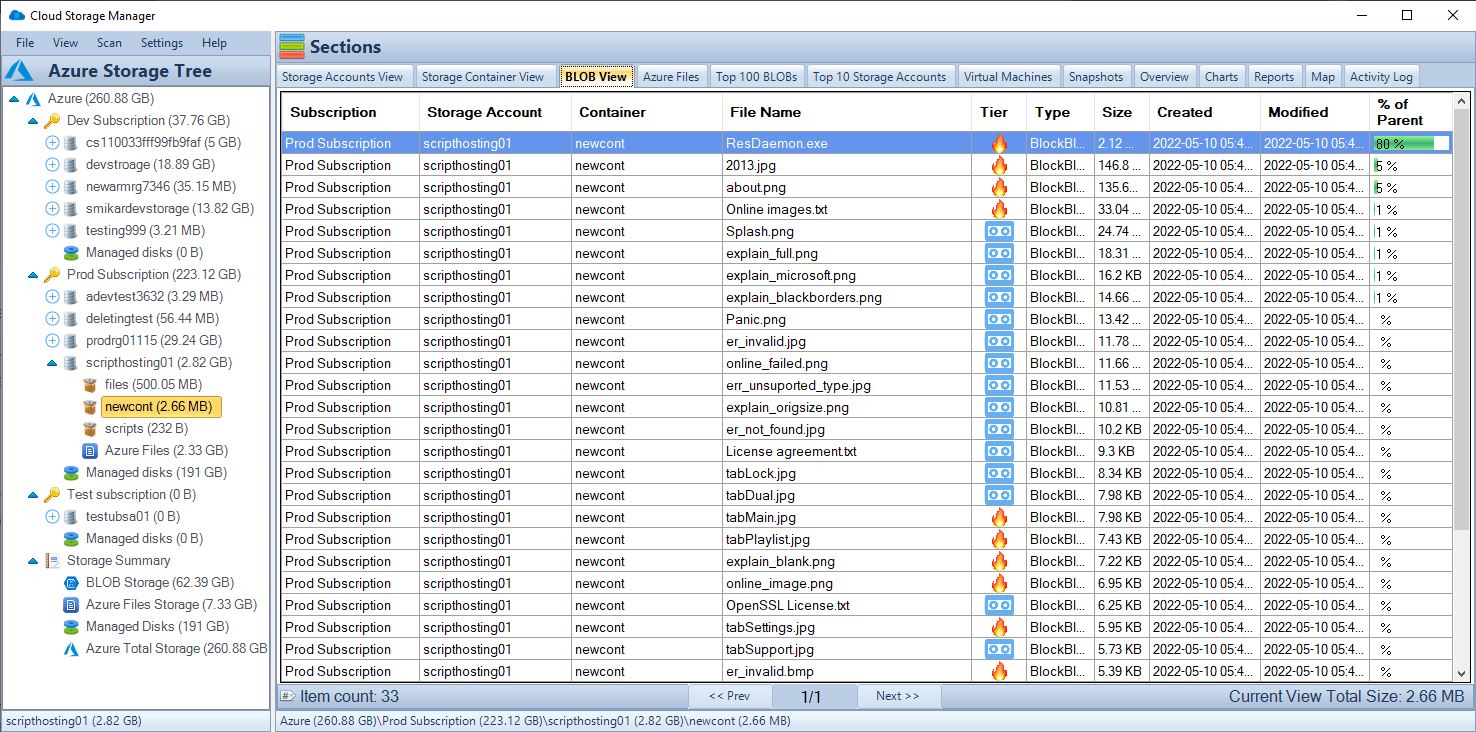Viewport: 1476px width, 732px height.
Task: Click the Current View Total Size text
Action: coord(1346,696)
